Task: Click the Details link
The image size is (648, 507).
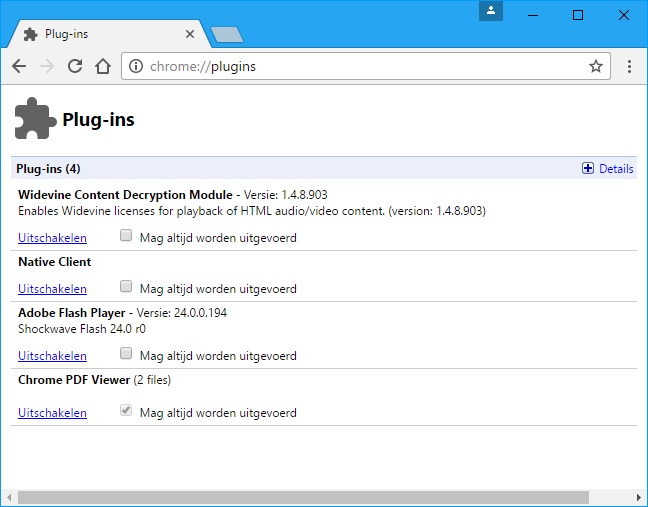Action: point(616,169)
